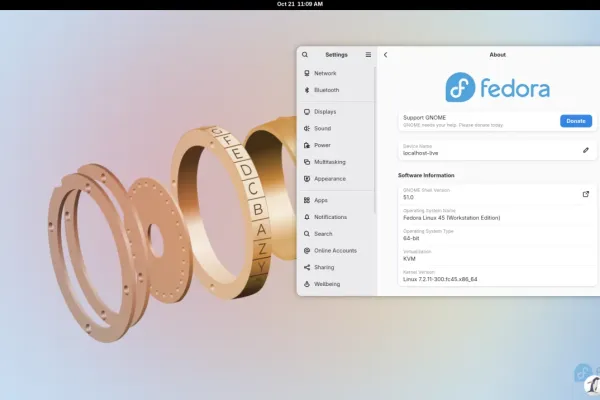Edit device name with pencil icon

[x=585, y=150]
